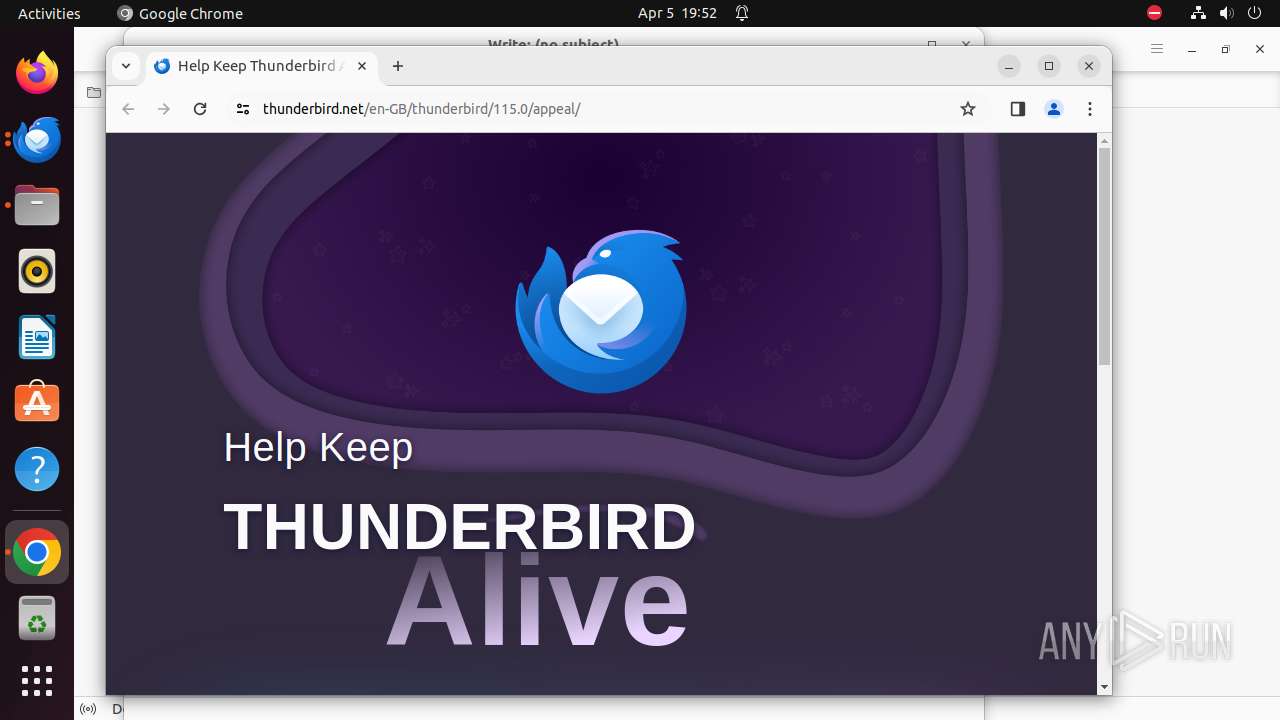Viewport: 1280px width, 720px height.
Task: Open volume control in system tray
Action: [1226, 13]
